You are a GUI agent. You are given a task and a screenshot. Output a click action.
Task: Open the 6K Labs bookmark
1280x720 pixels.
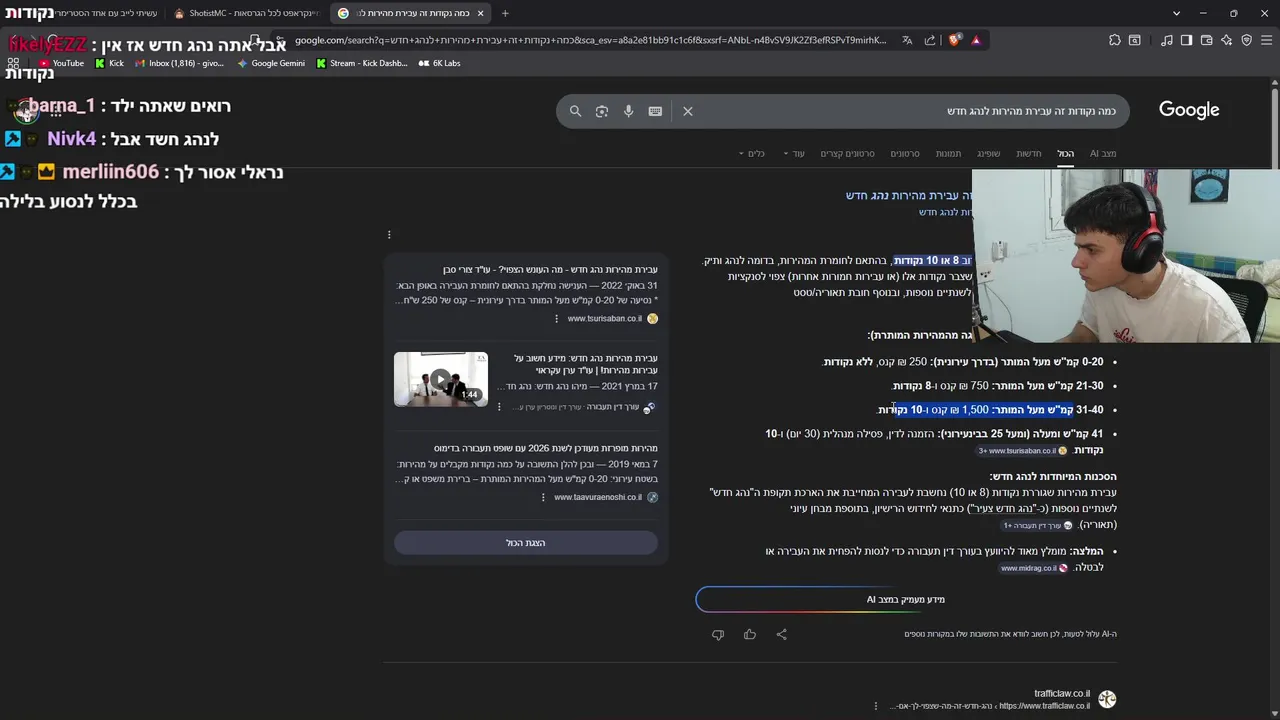tap(440, 63)
